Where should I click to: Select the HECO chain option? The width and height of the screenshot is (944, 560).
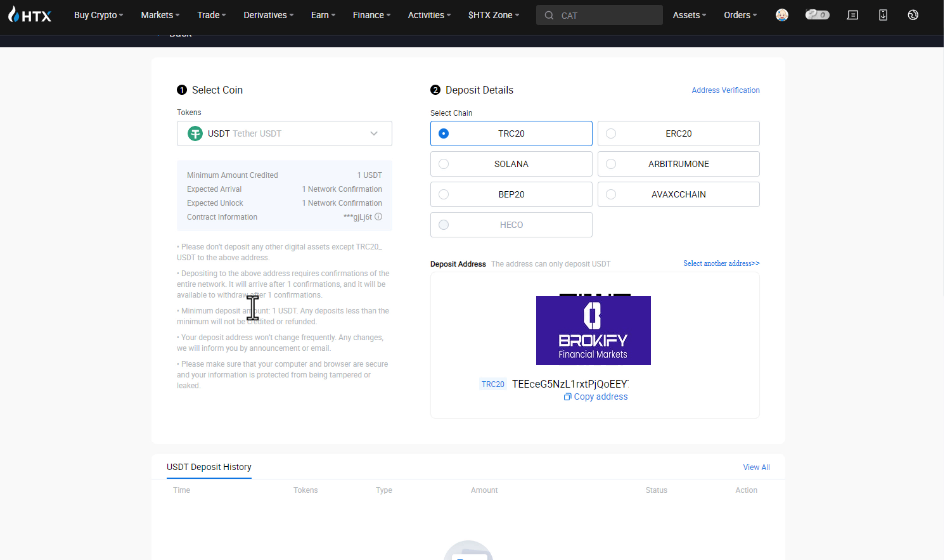(x=511, y=225)
